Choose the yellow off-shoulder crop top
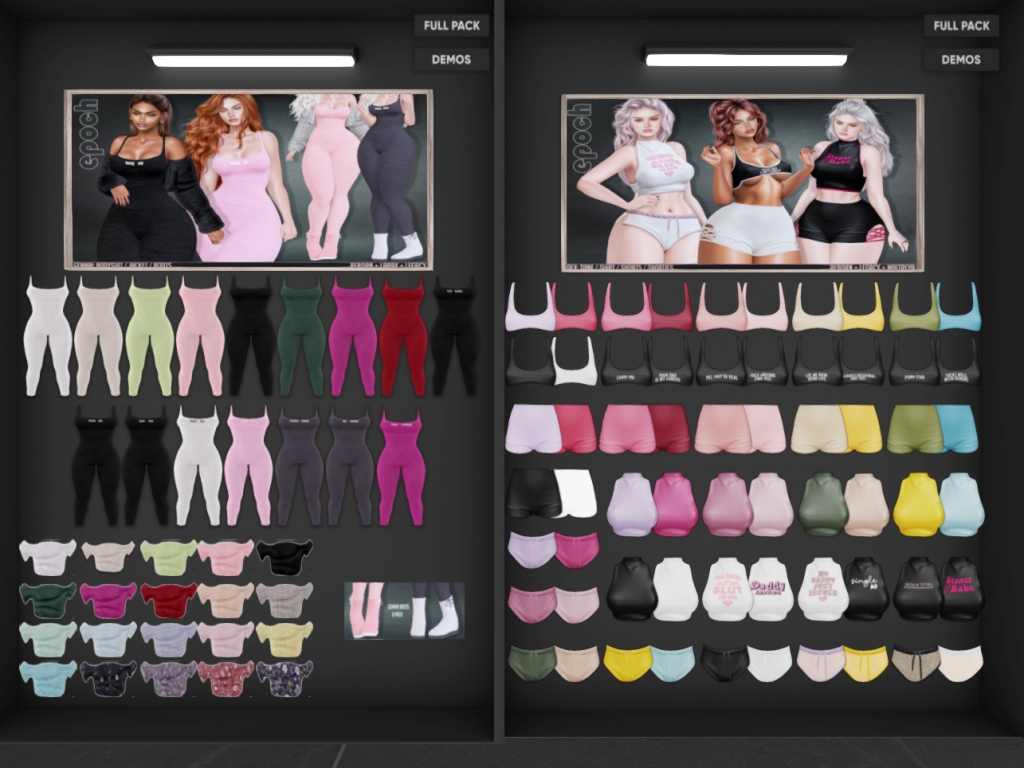 [284, 637]
